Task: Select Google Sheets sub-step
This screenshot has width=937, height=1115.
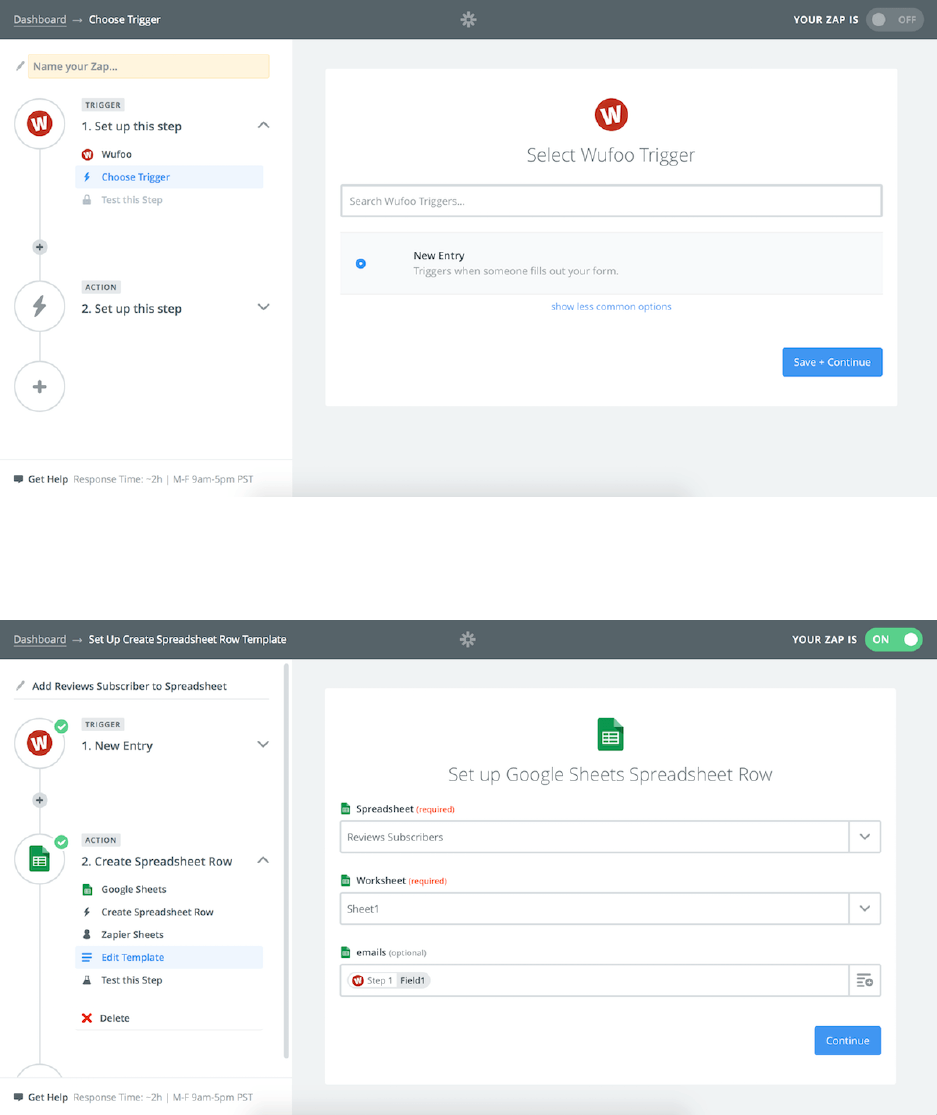Action: tap(169, 890)
